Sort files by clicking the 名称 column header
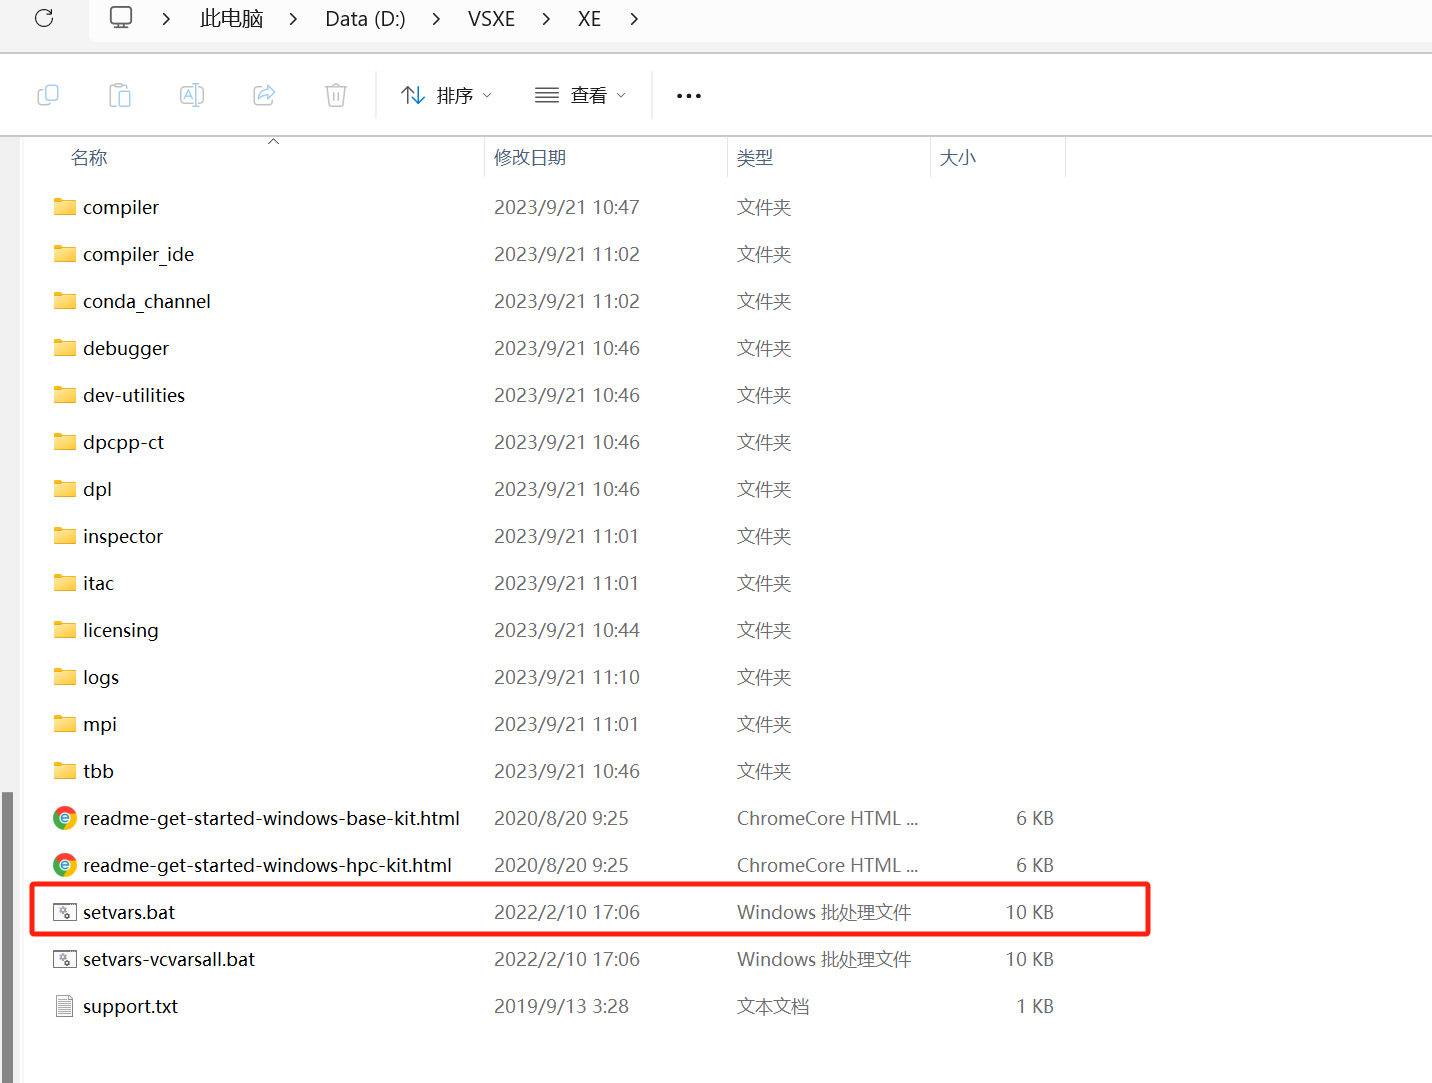1432x1083 pixels. coord(89,157)
